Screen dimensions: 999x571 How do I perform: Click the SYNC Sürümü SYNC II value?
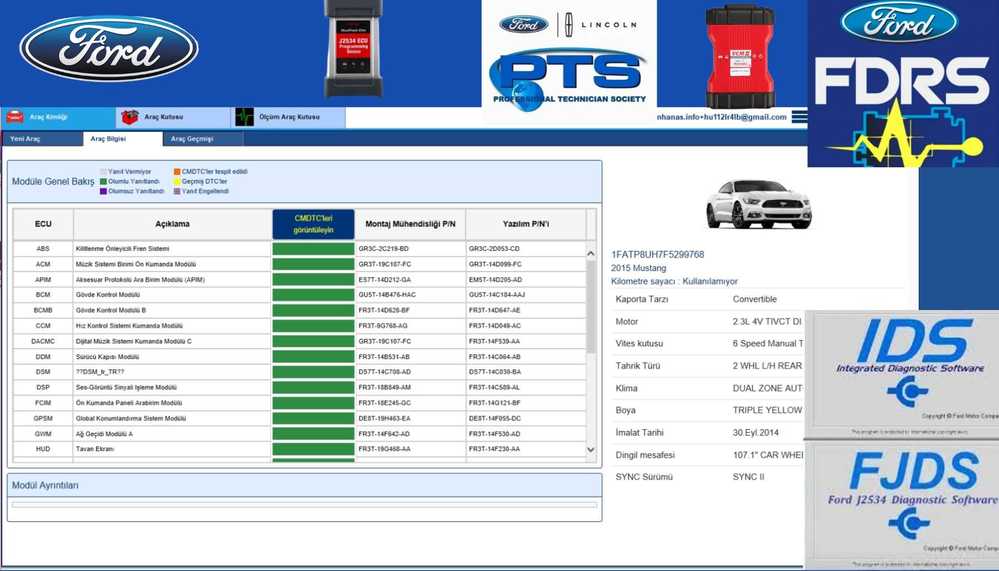point(749,477)
